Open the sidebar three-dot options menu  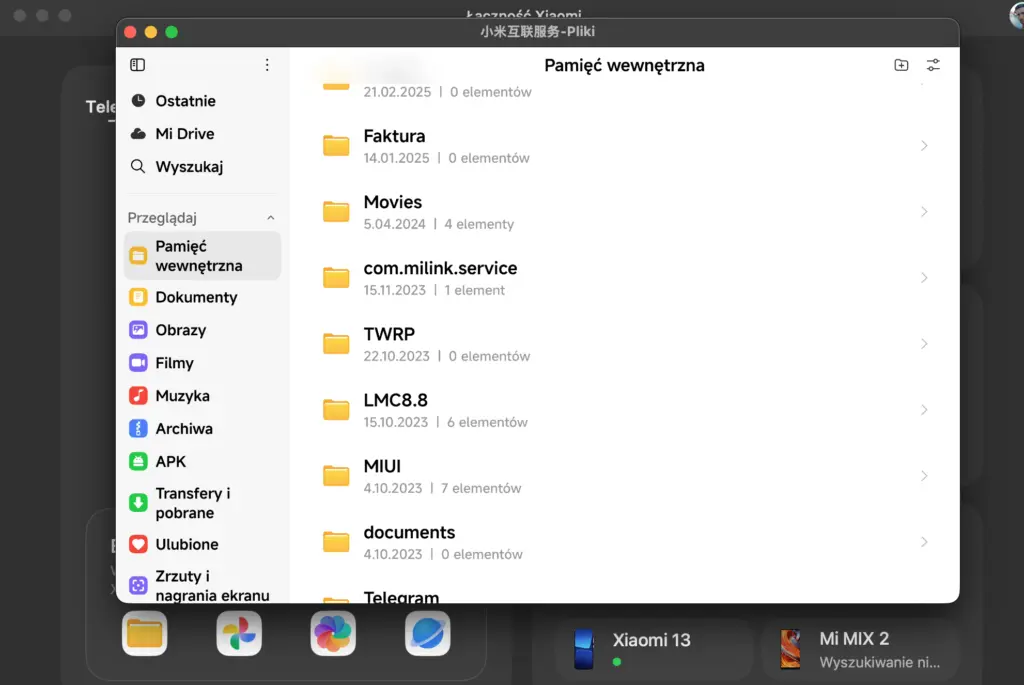tap(267, 65)
